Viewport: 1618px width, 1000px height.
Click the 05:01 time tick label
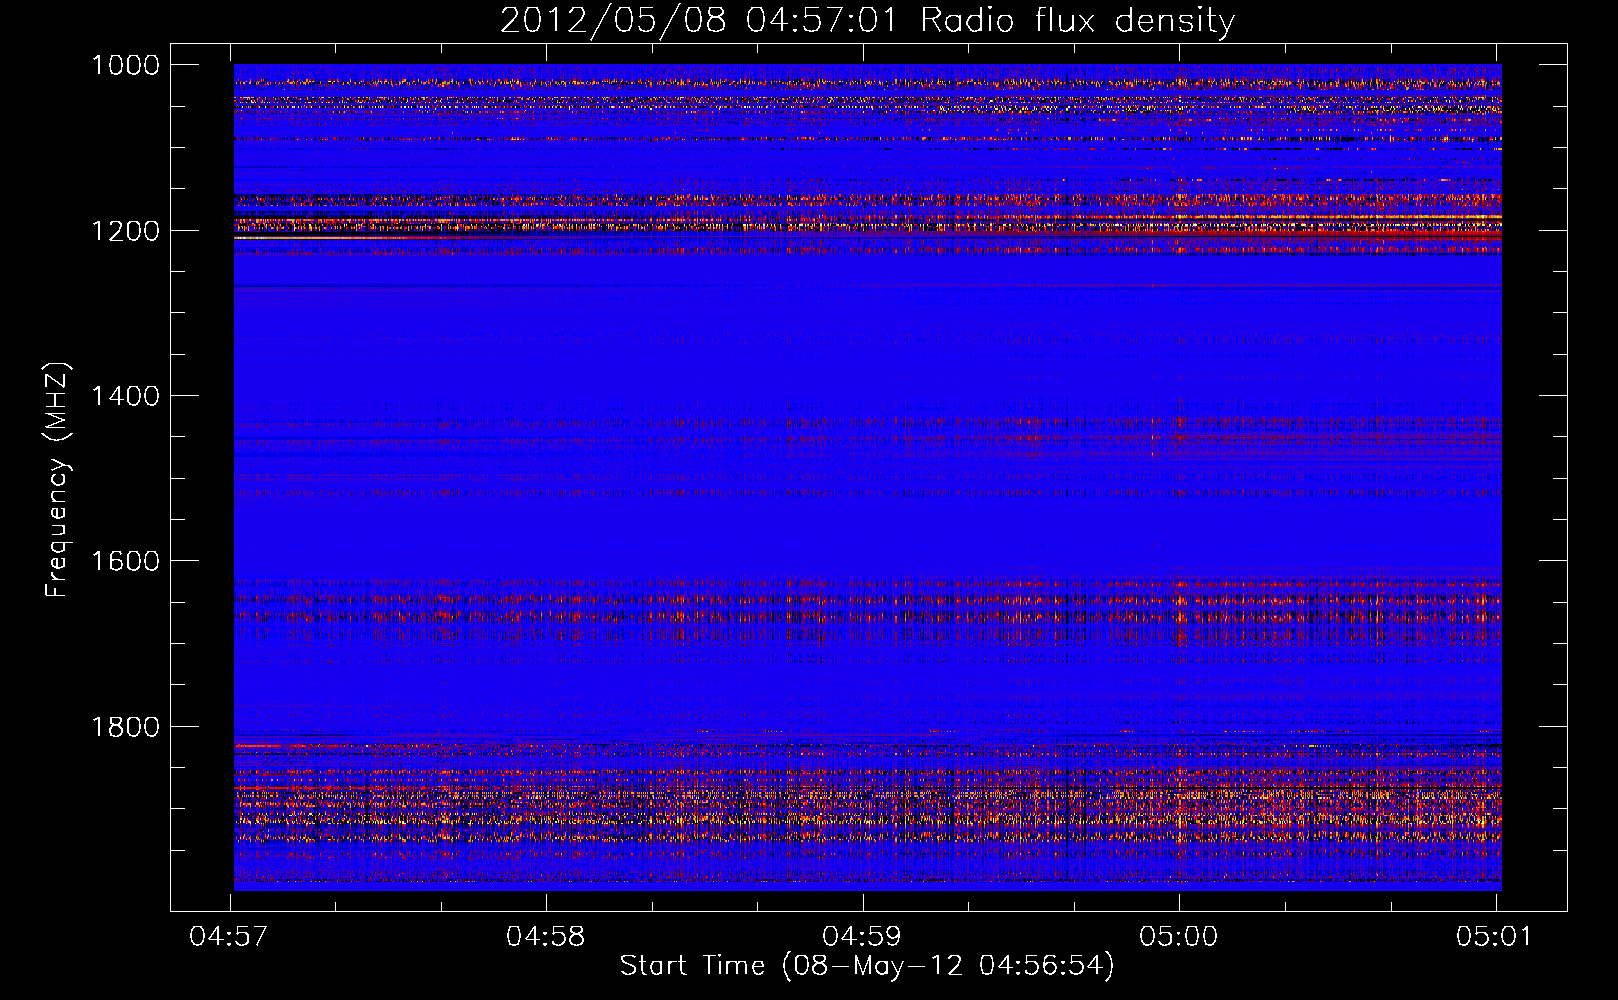pos(1494,936)
